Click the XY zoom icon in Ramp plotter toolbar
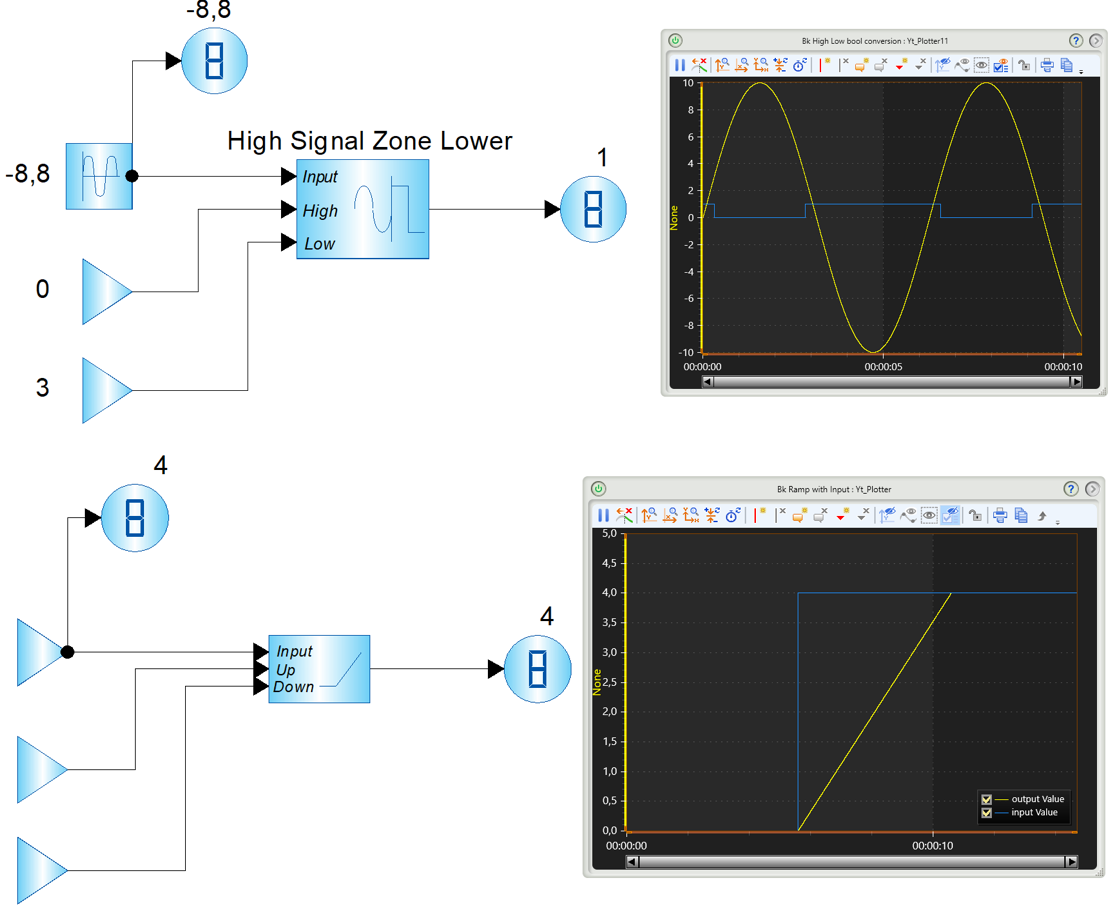The width and height of the screenshot is (1115, 907). (690, 515)
